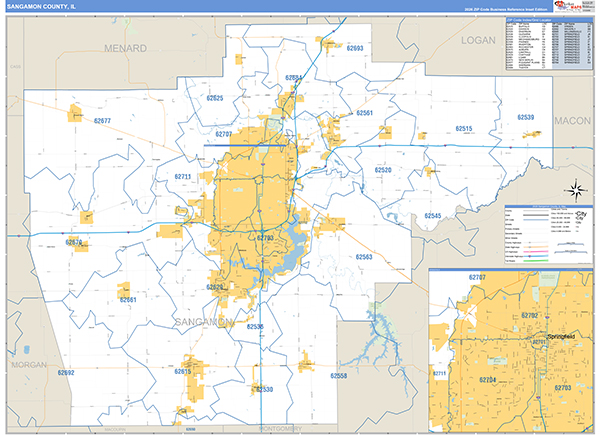The height and width of the screenshot is (435, 600).
Task: Click the MORGAN county label
Action: coord(29,365)
